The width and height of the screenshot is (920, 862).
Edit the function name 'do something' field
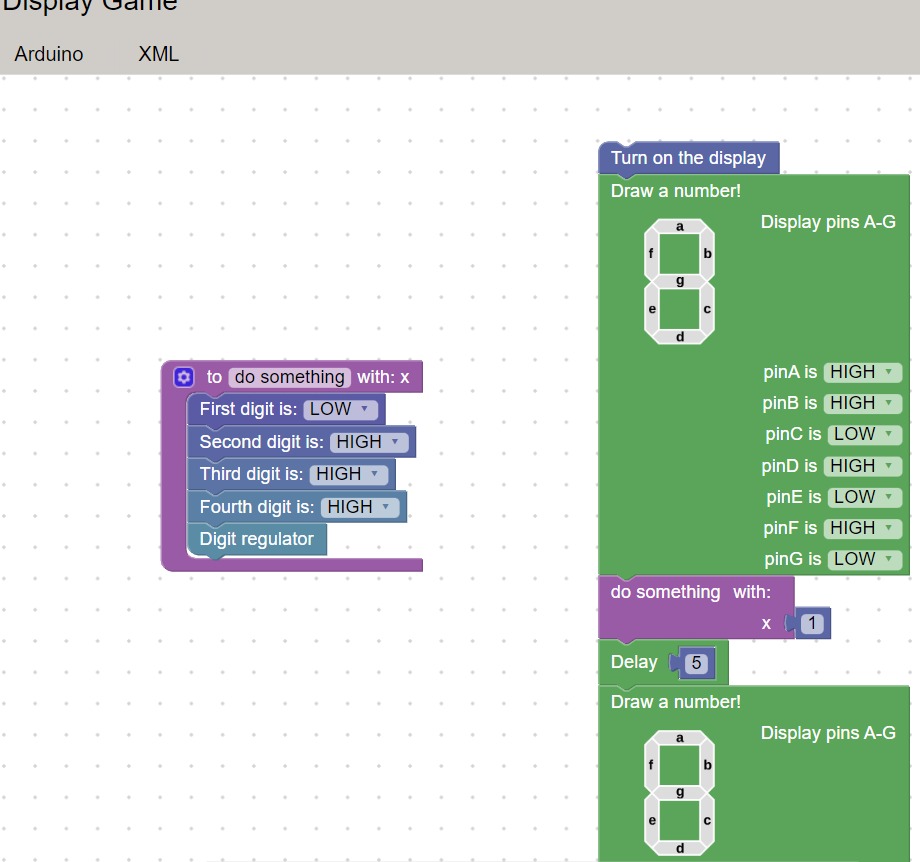289,377
